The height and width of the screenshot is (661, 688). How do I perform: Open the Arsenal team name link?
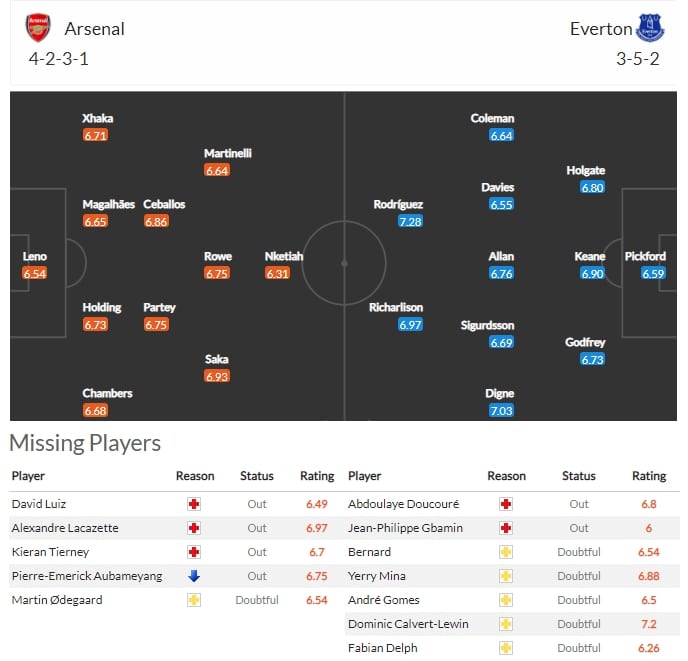coord(95,29)
